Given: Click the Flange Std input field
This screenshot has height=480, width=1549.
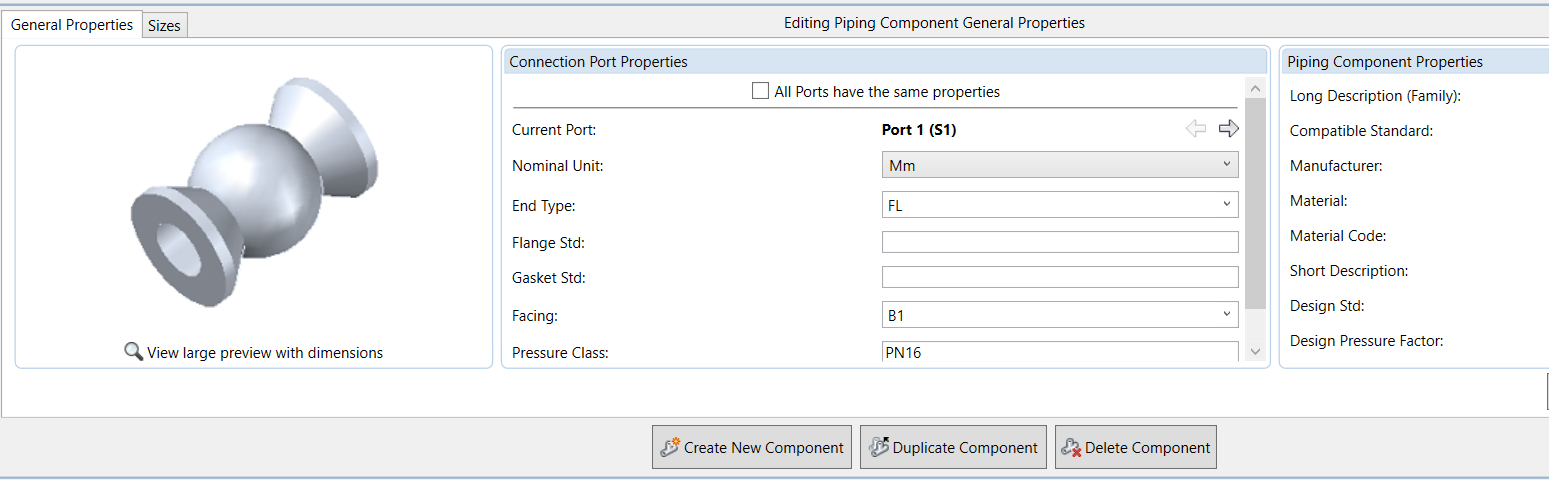Looking at the screenshot, I should (1059, 242).
